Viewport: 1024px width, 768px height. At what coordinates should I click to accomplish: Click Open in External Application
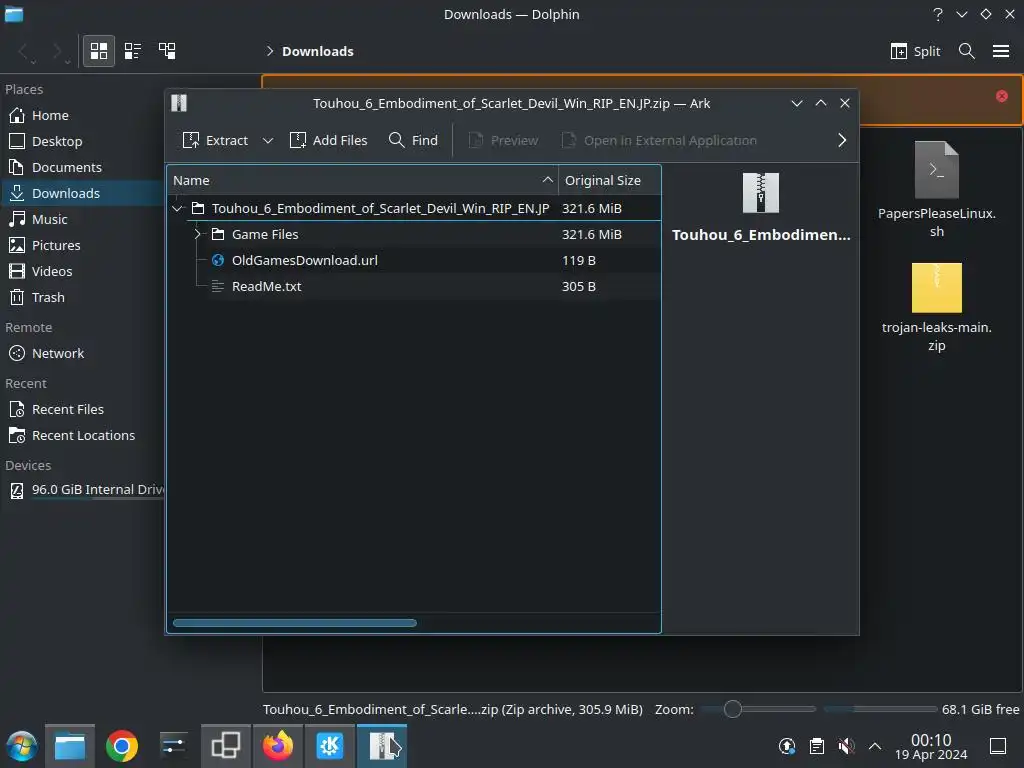[x=660, y=140]
